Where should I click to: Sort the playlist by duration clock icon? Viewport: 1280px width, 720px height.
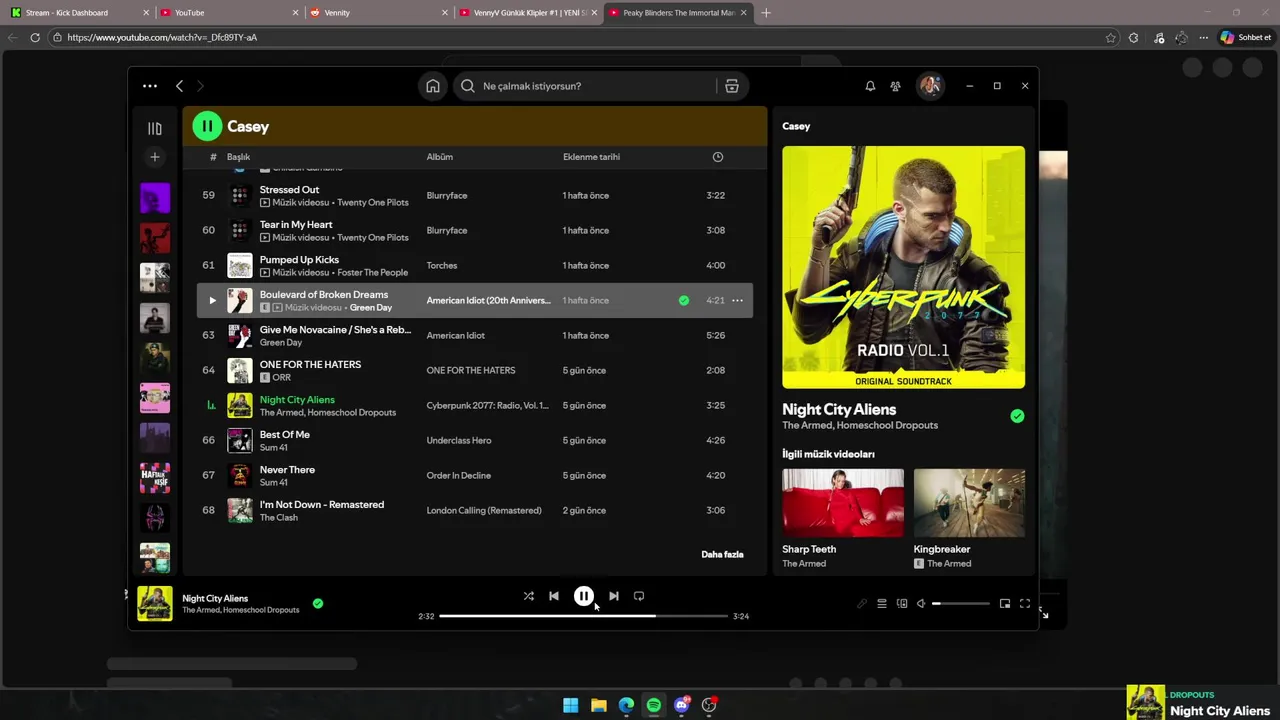click(717, 157)
